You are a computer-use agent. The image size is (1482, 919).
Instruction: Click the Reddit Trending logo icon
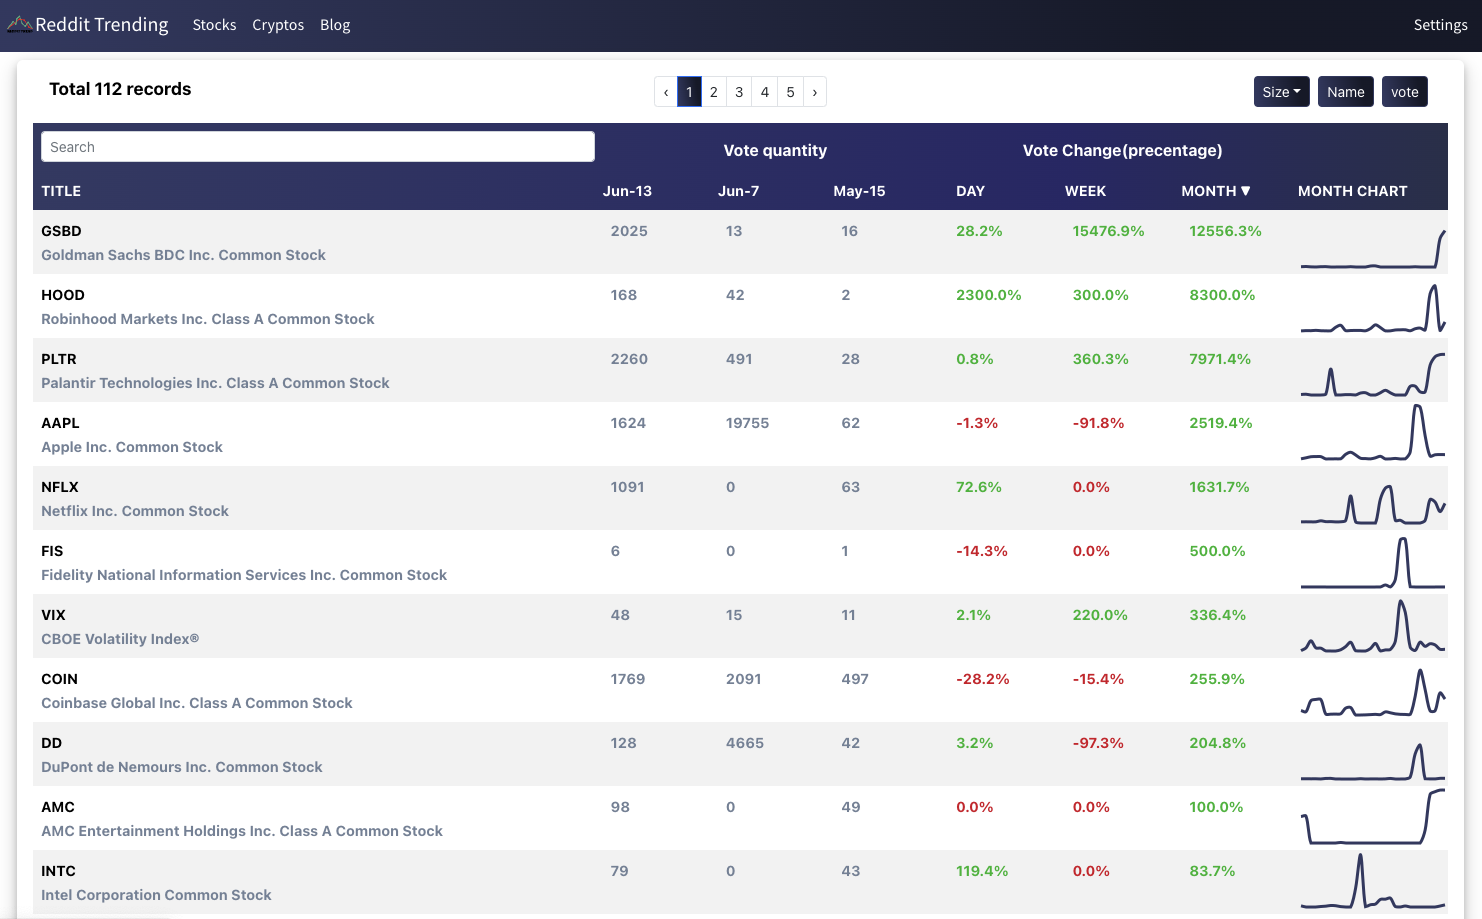(x=19, y=24)
